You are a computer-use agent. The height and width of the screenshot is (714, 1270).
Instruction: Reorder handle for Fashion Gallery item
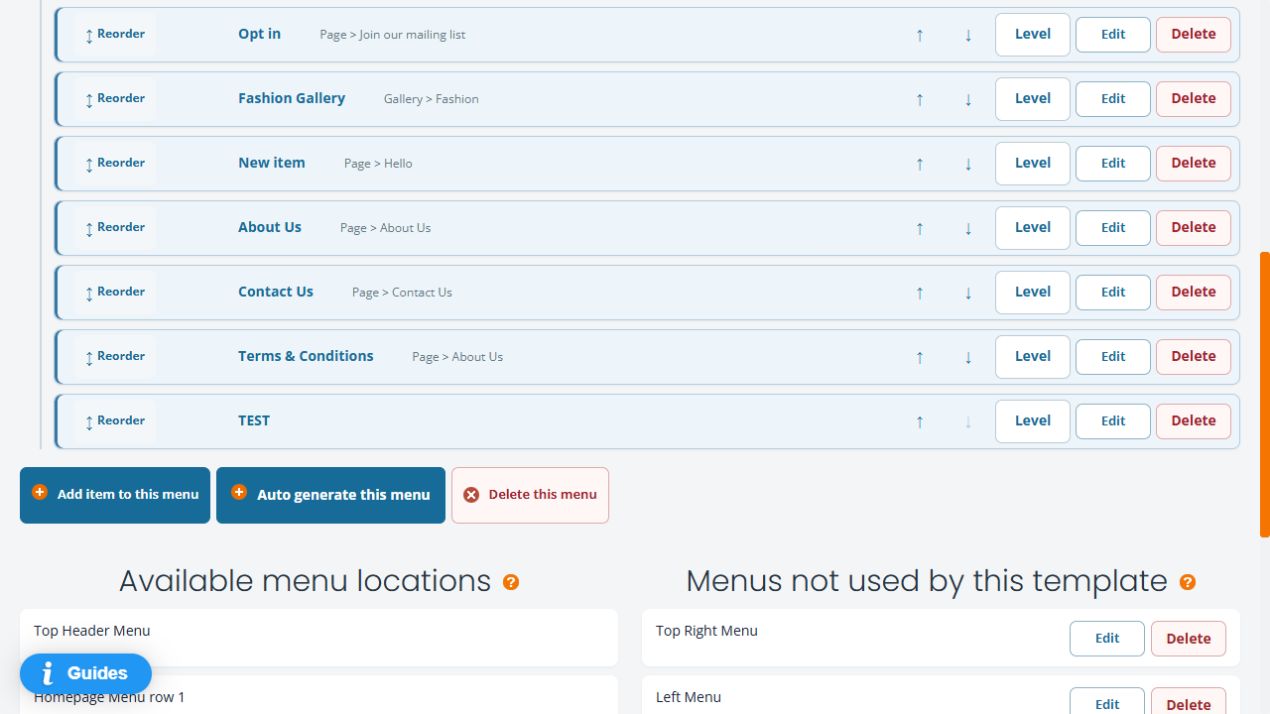click(x=114, y=99)
